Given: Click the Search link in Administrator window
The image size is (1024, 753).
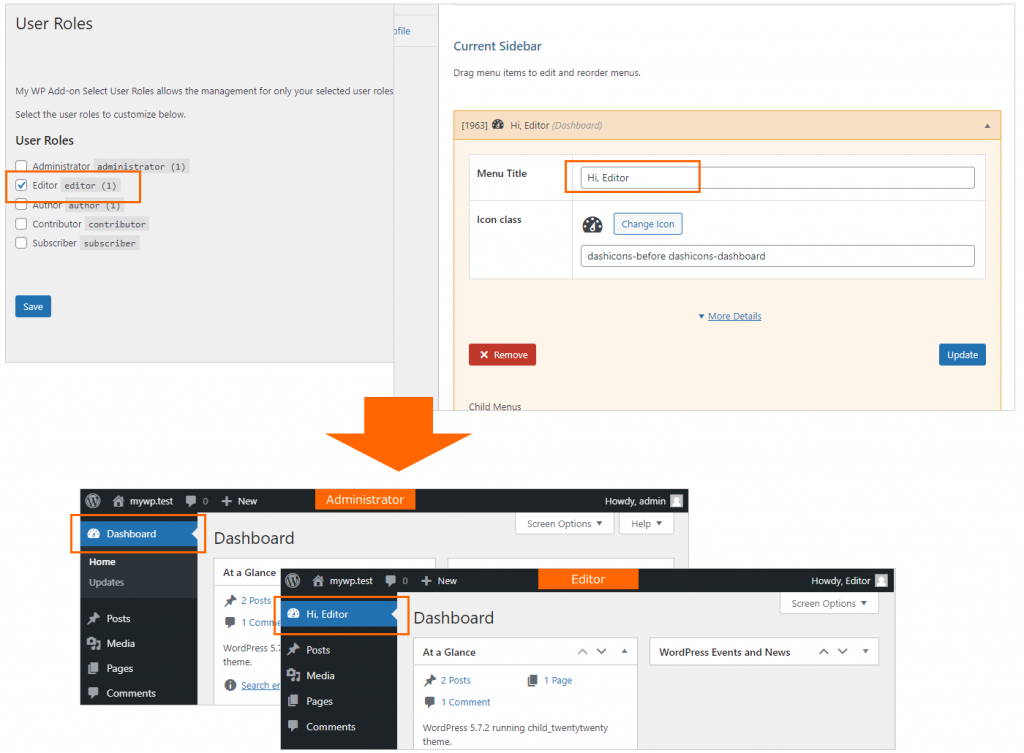Looking at the screenshot, I should point(261,685).
